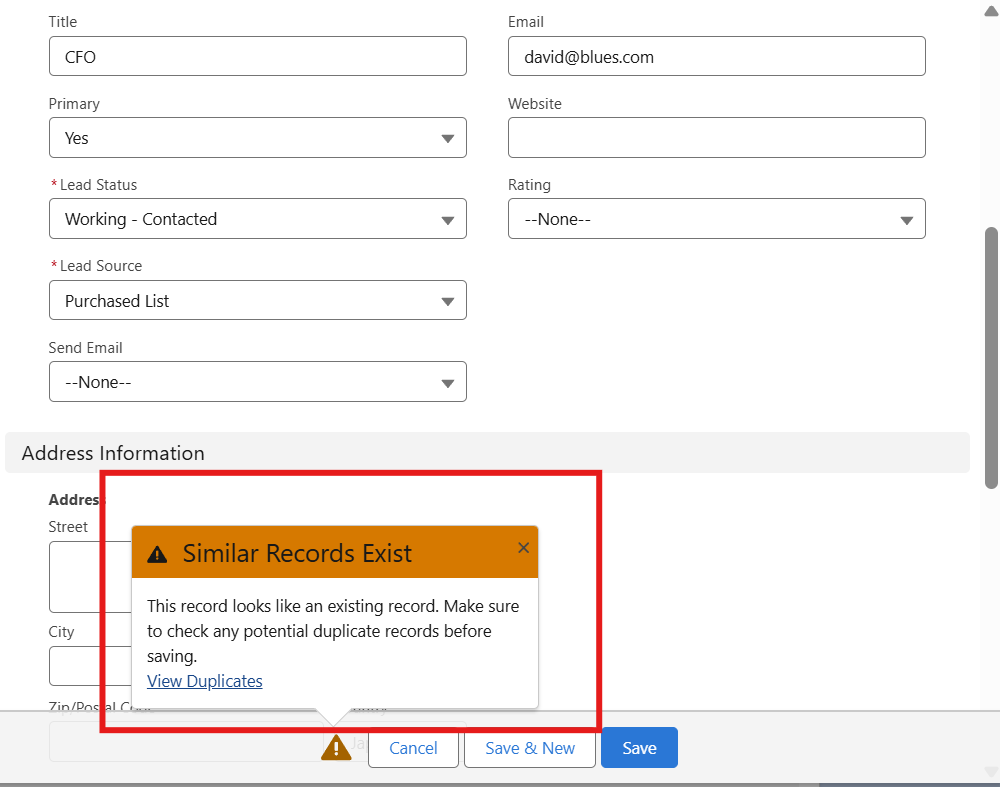Open the Primary dropdown showing Yes
The width and height of the screenshot is (1000, 787).
click(x=257, y=138)
